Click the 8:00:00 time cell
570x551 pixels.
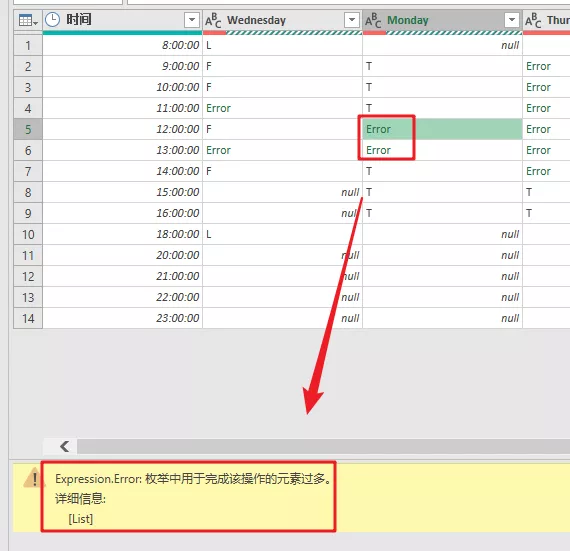point(123,45)
